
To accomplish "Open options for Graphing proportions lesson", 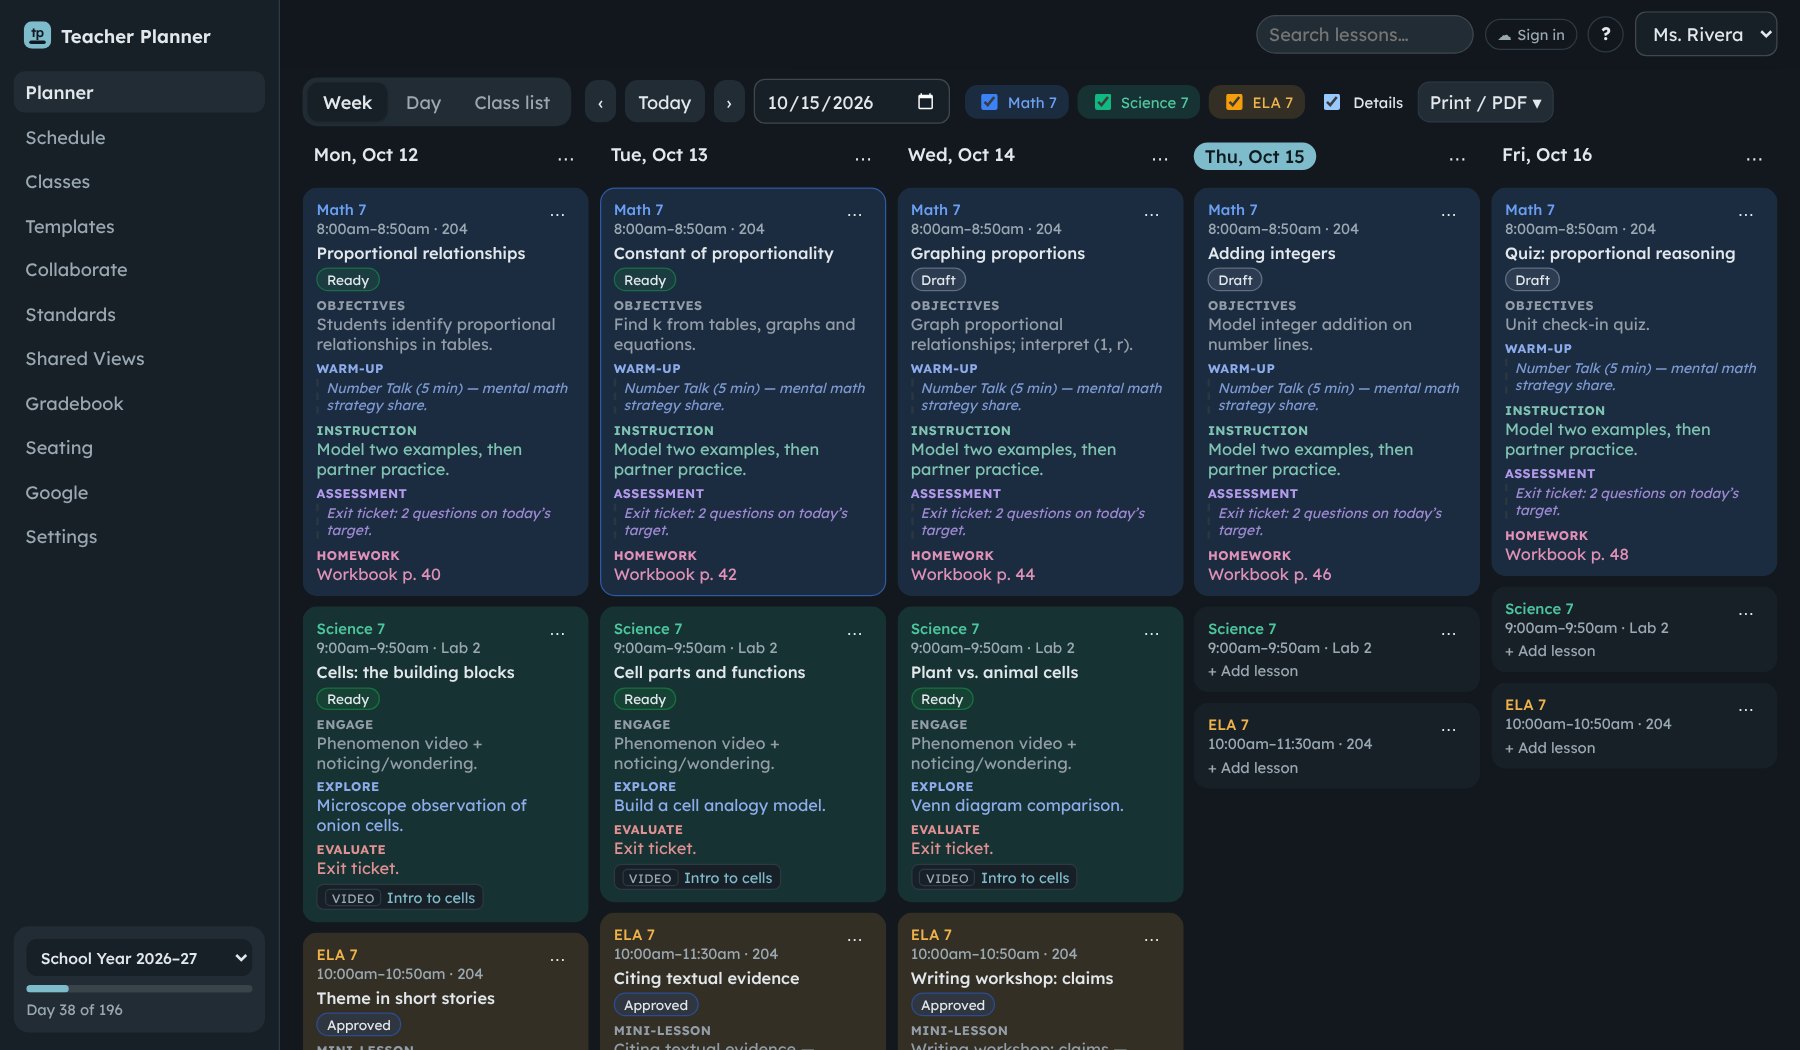I will (1151, 213).
